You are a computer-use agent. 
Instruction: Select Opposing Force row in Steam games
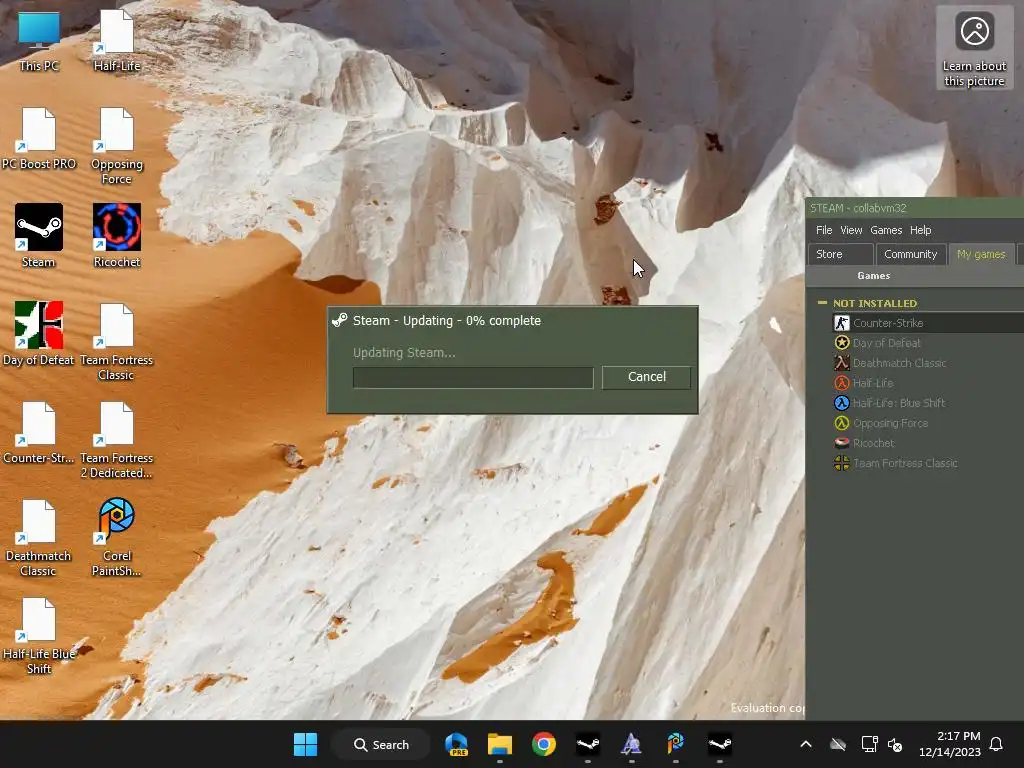pos(929,423)
